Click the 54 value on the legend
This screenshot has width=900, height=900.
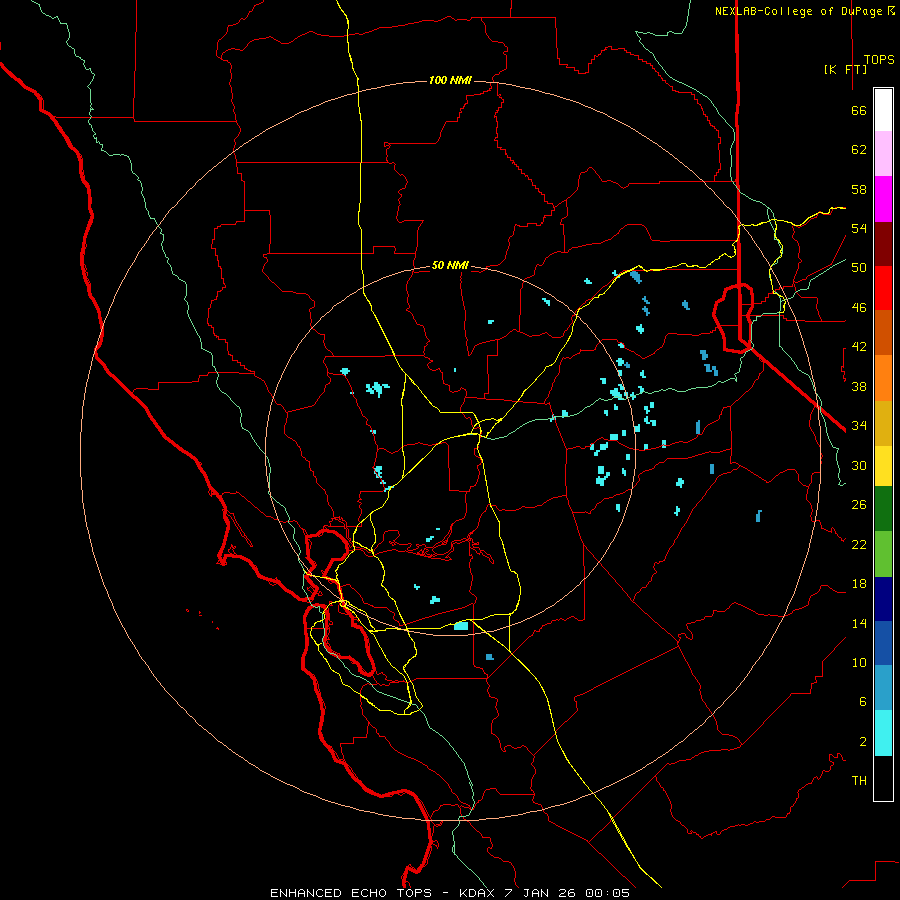pos(859,228)
